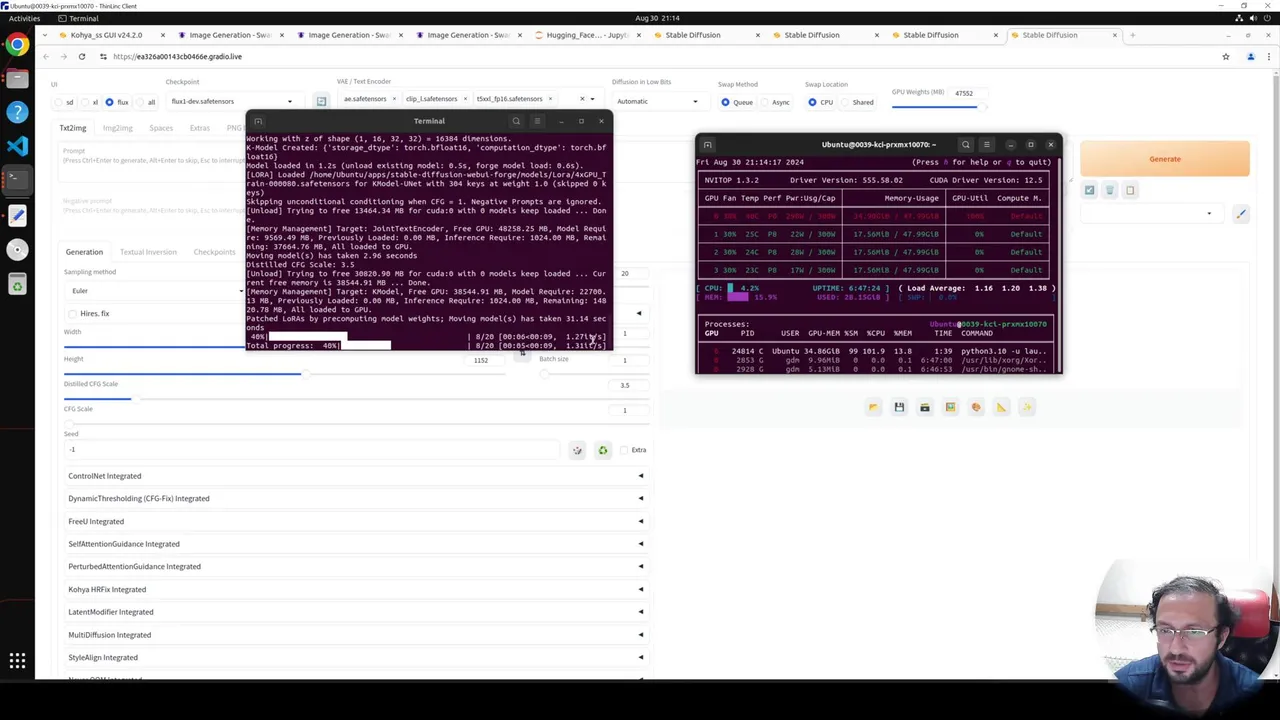Viewport: 1280px width, 720px height.
Task: Apply styles with the clipboard icon
Action: click(1130, 190)
